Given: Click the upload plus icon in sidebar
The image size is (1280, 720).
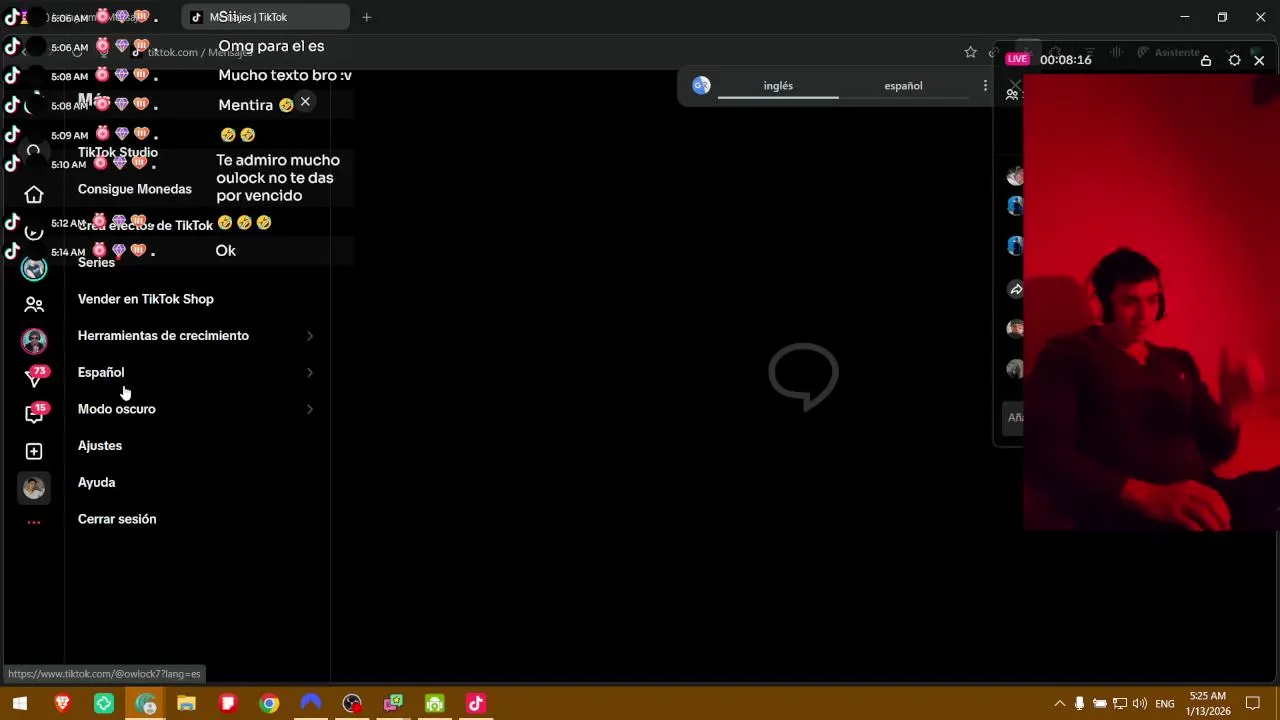Looking at the screenshot, I should click(x=34, y=451).
